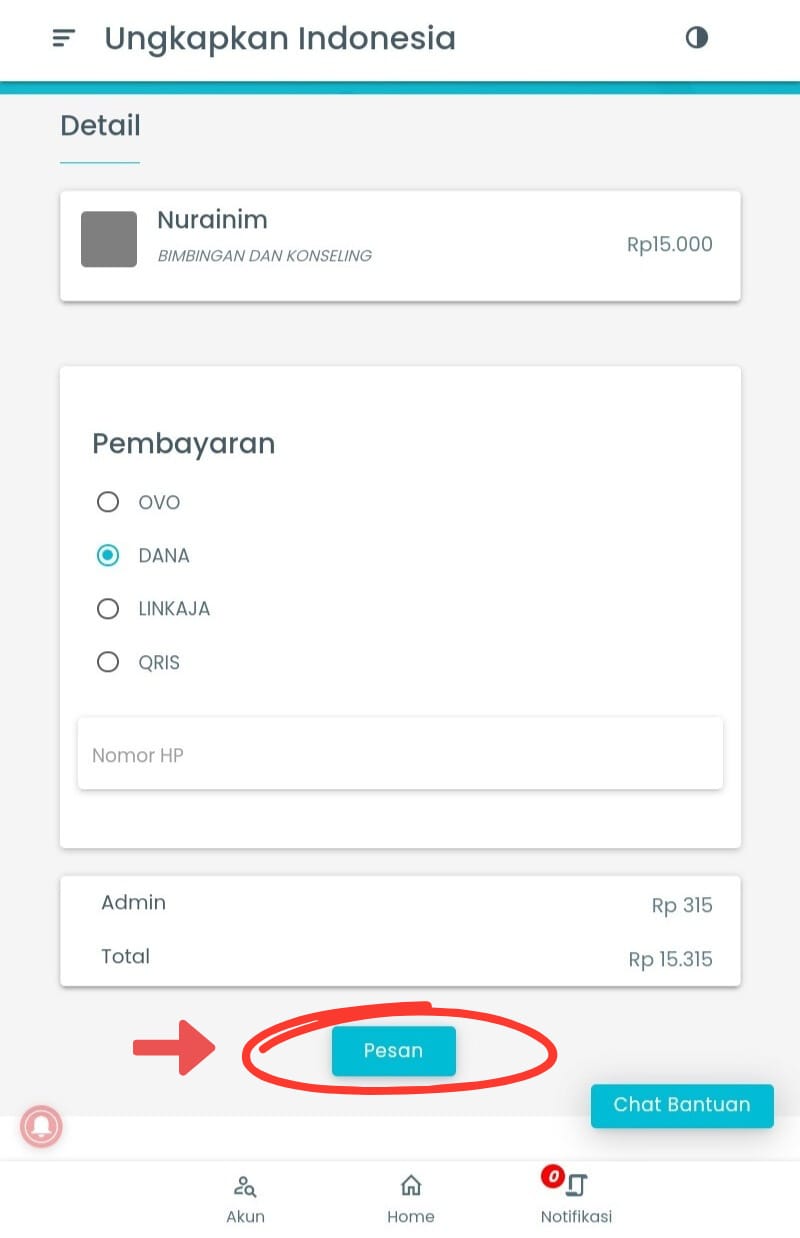Choose LINKAJA as payment method
This screenshot has height=1238, width=800.
point(108,608)
